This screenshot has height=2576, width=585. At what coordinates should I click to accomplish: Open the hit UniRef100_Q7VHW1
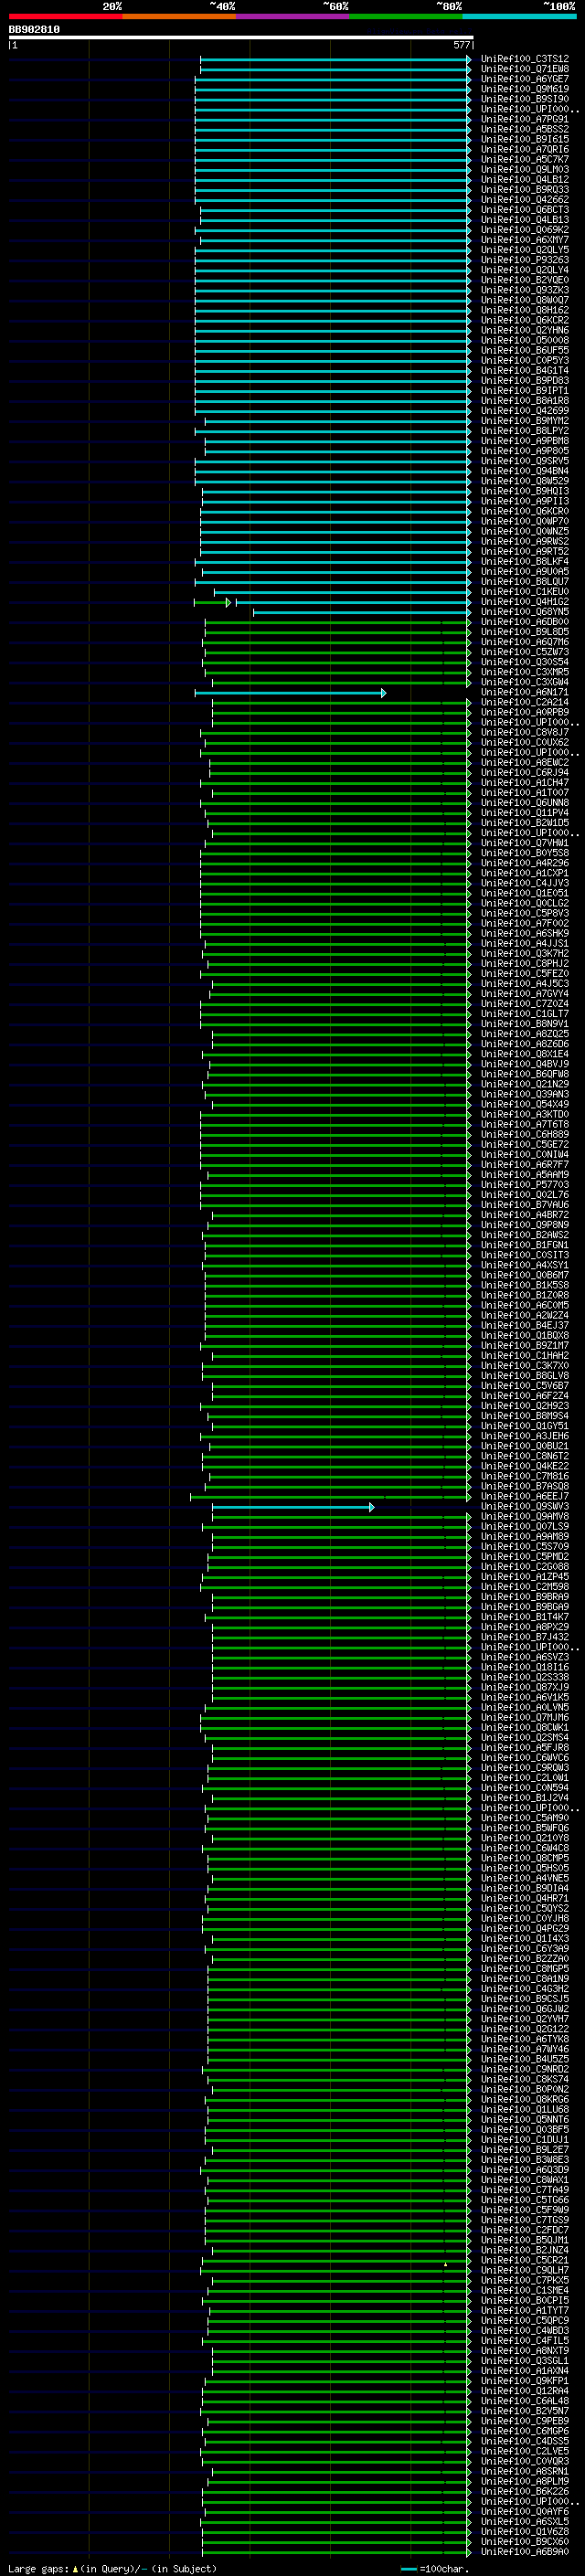tap(525, 844)
